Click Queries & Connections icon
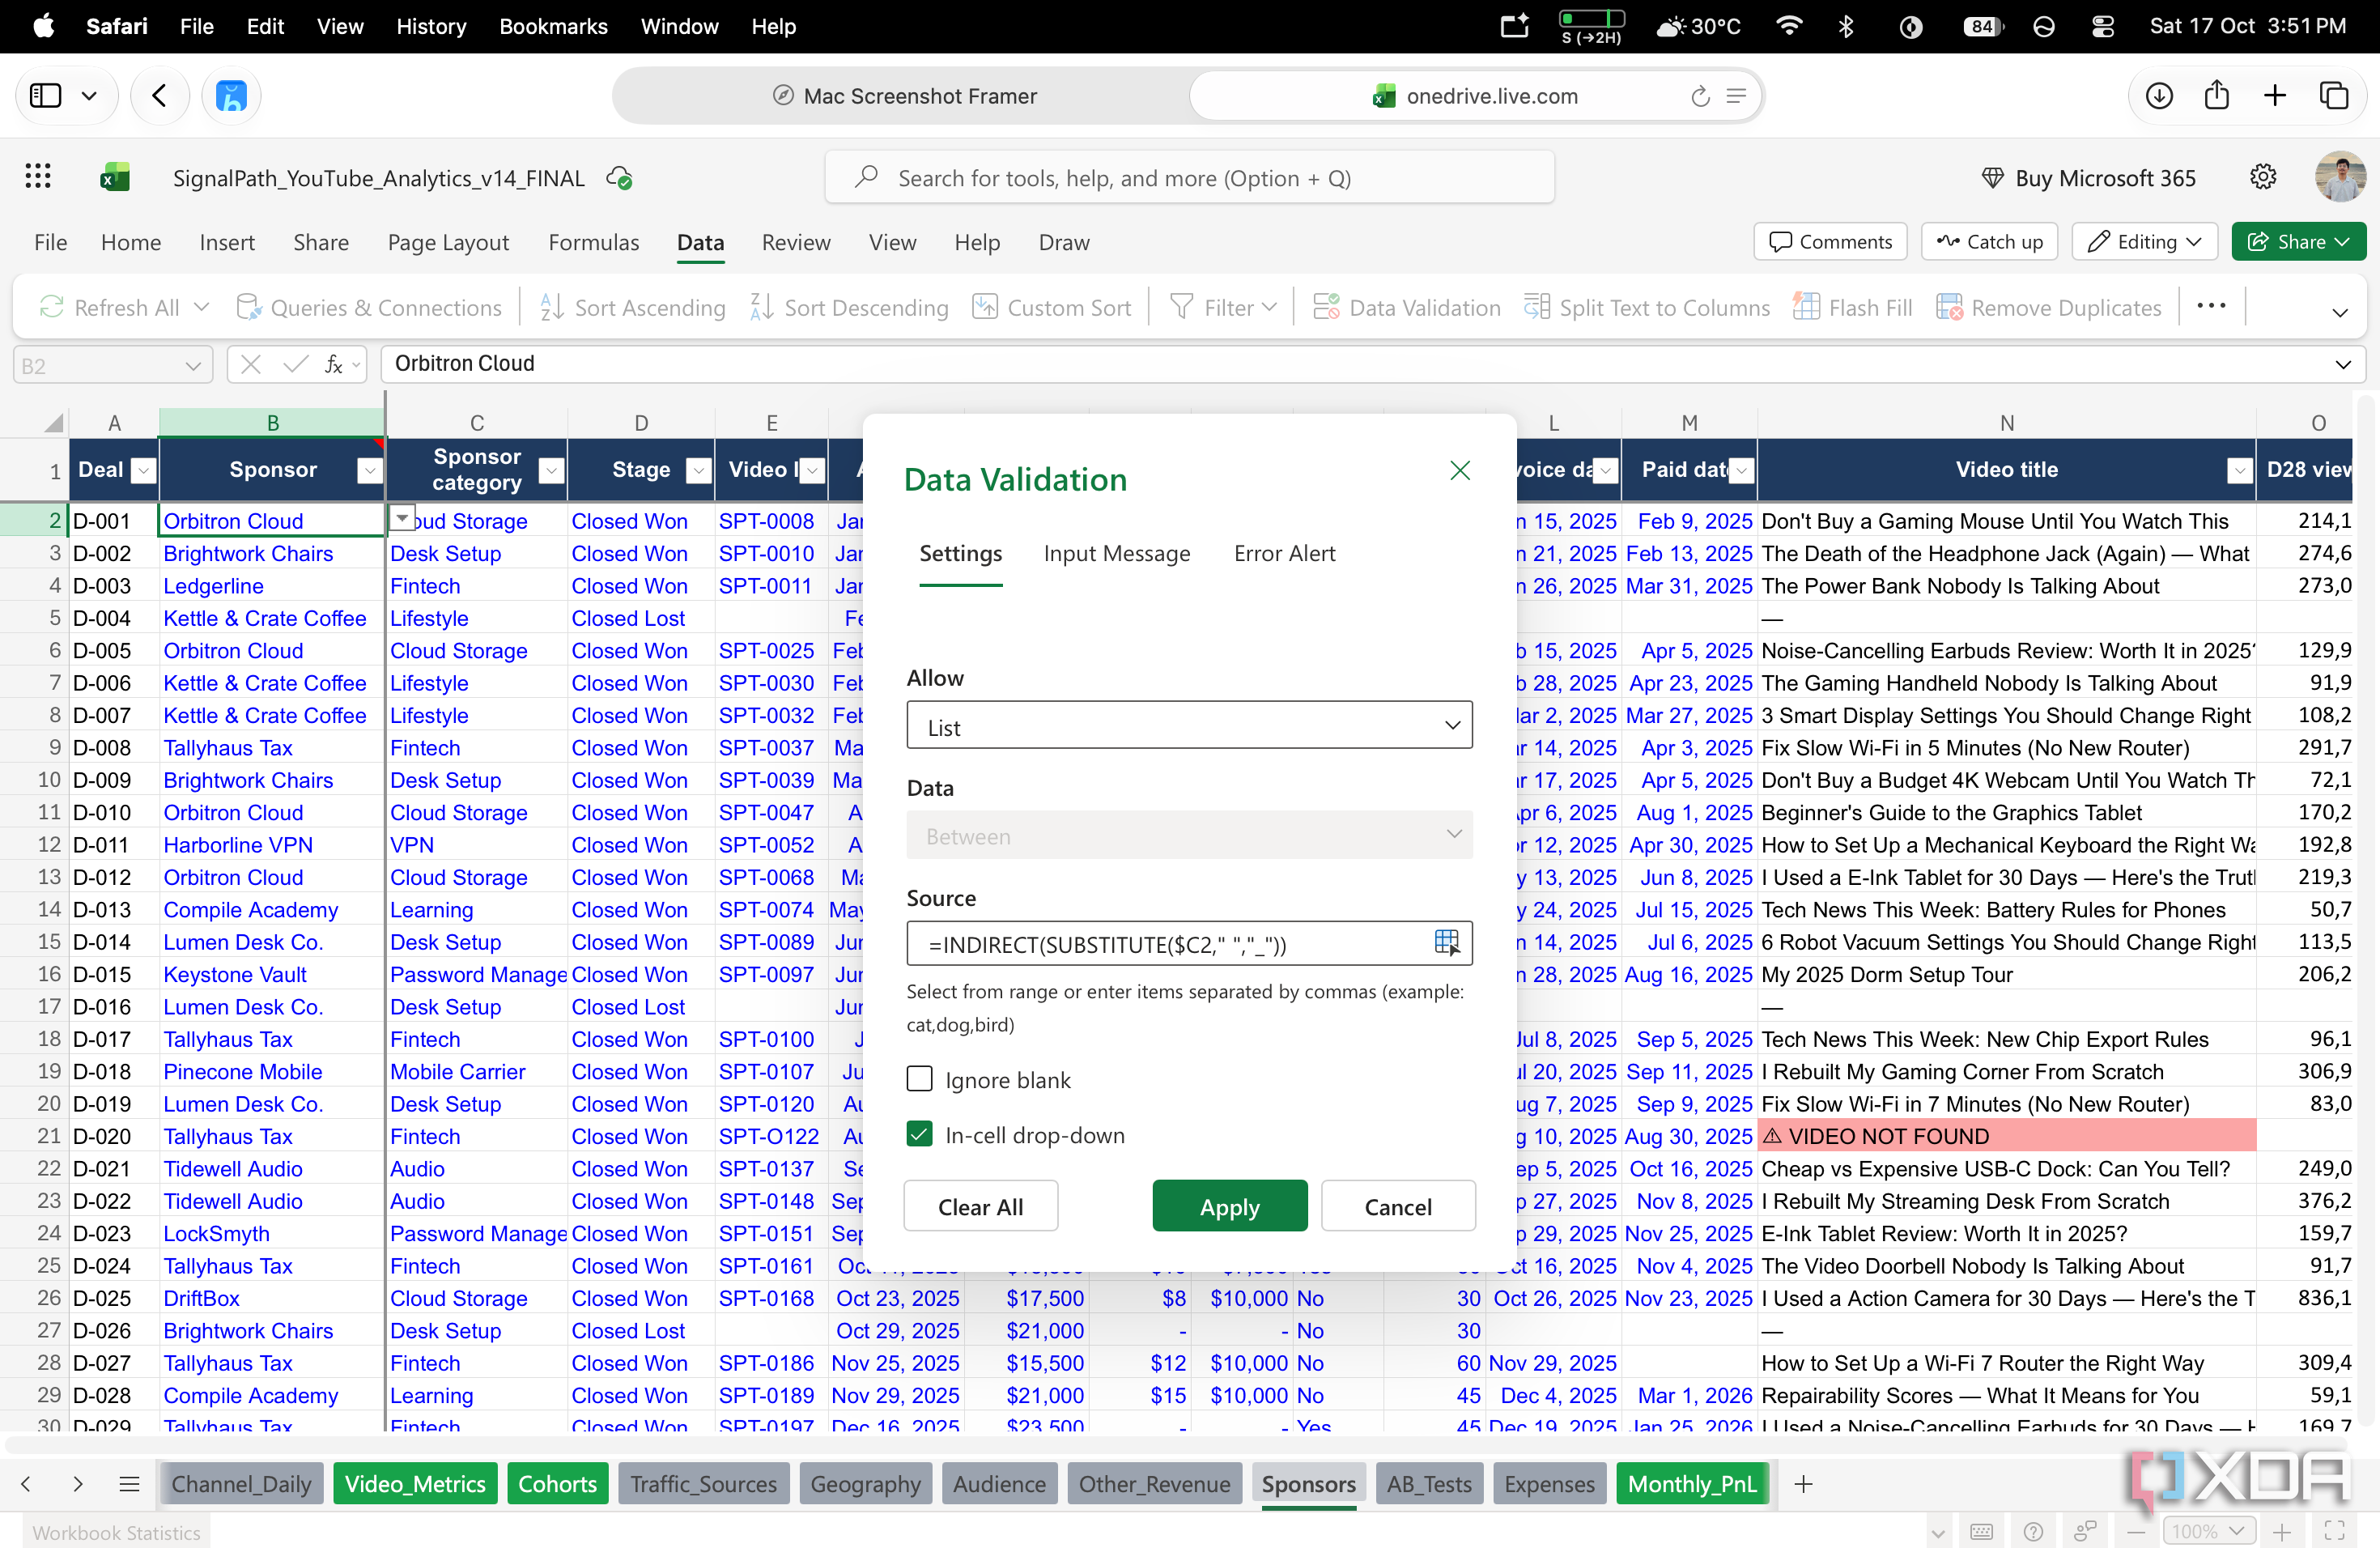The image size is (2380, 1548). (248, 307)
